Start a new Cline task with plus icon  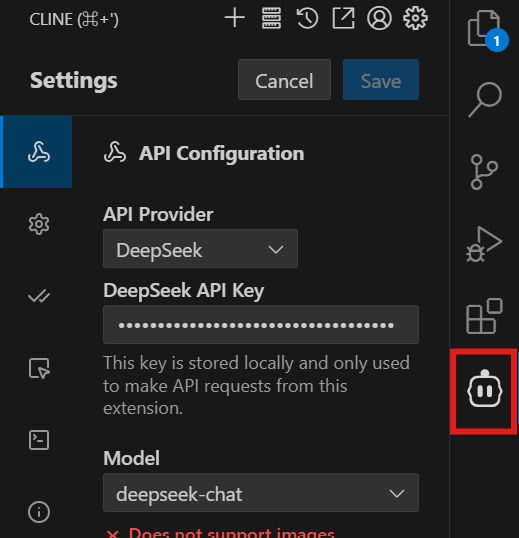235,18
